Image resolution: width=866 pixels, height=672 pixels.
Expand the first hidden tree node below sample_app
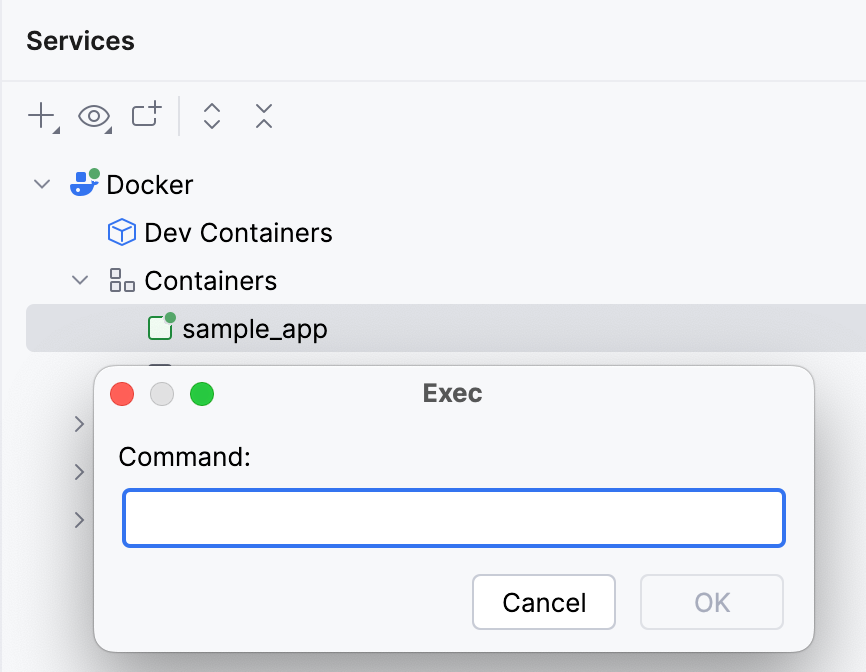pos(80,424)
